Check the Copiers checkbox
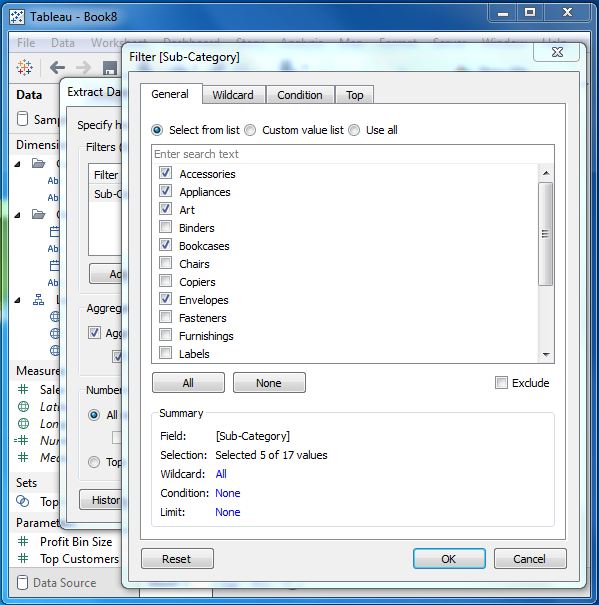 [166, 281]
